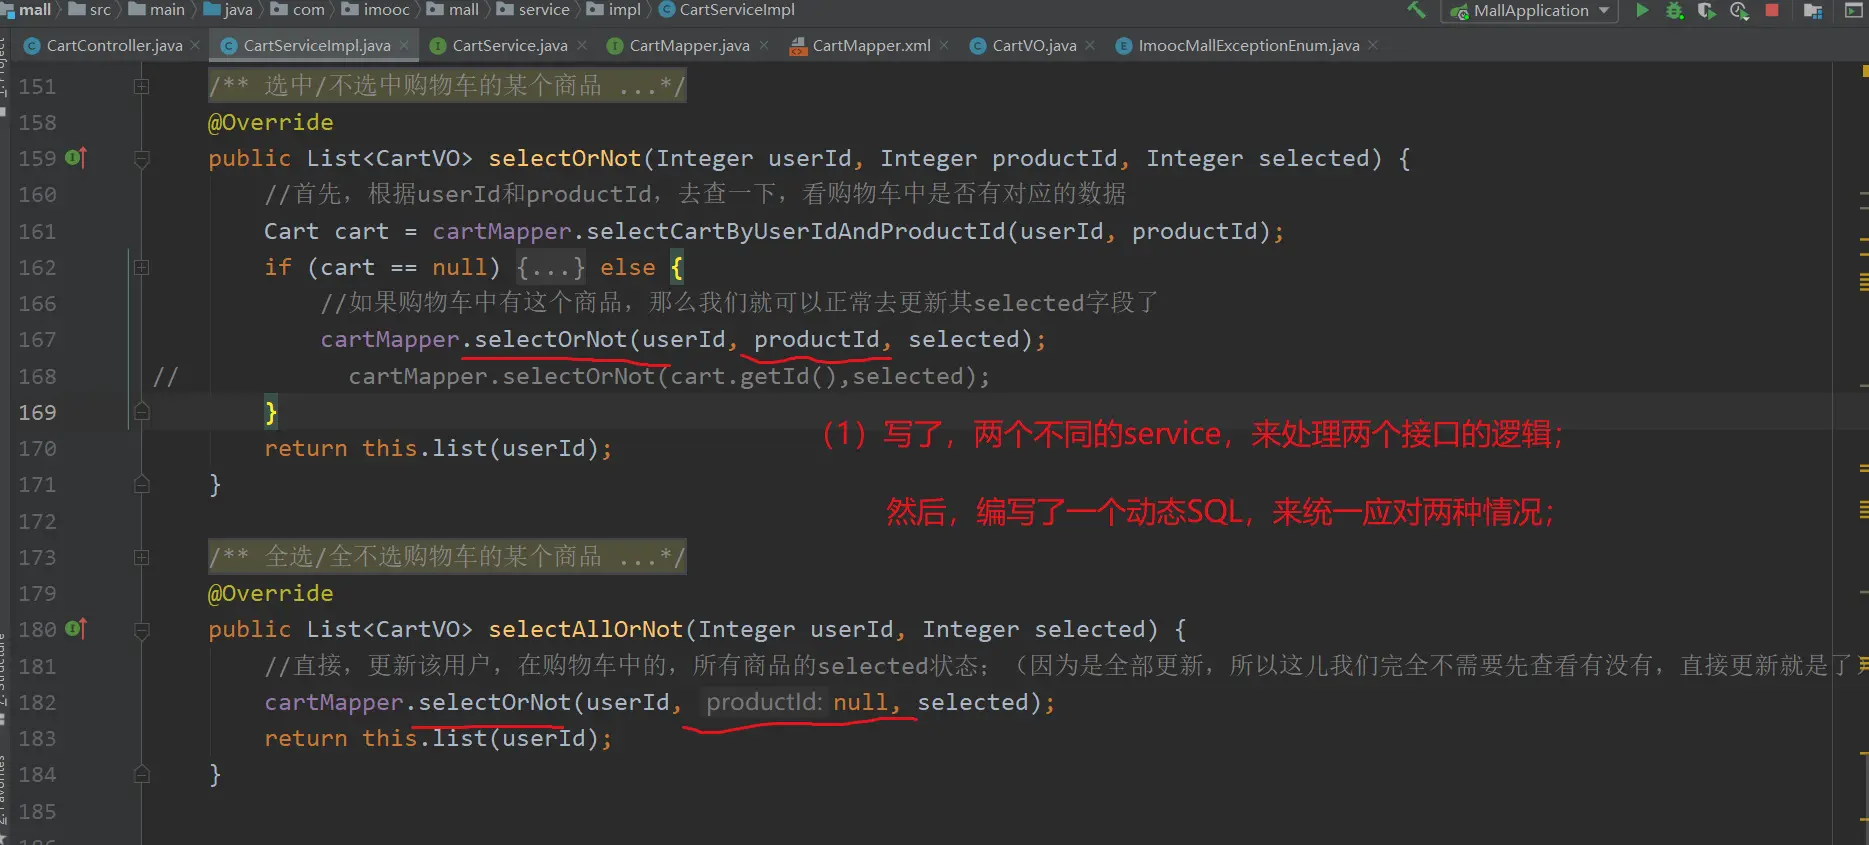This screenshot has height=845, width=1869.
Task: Close the CartServiceImpl.java tab
Action: 404,45
